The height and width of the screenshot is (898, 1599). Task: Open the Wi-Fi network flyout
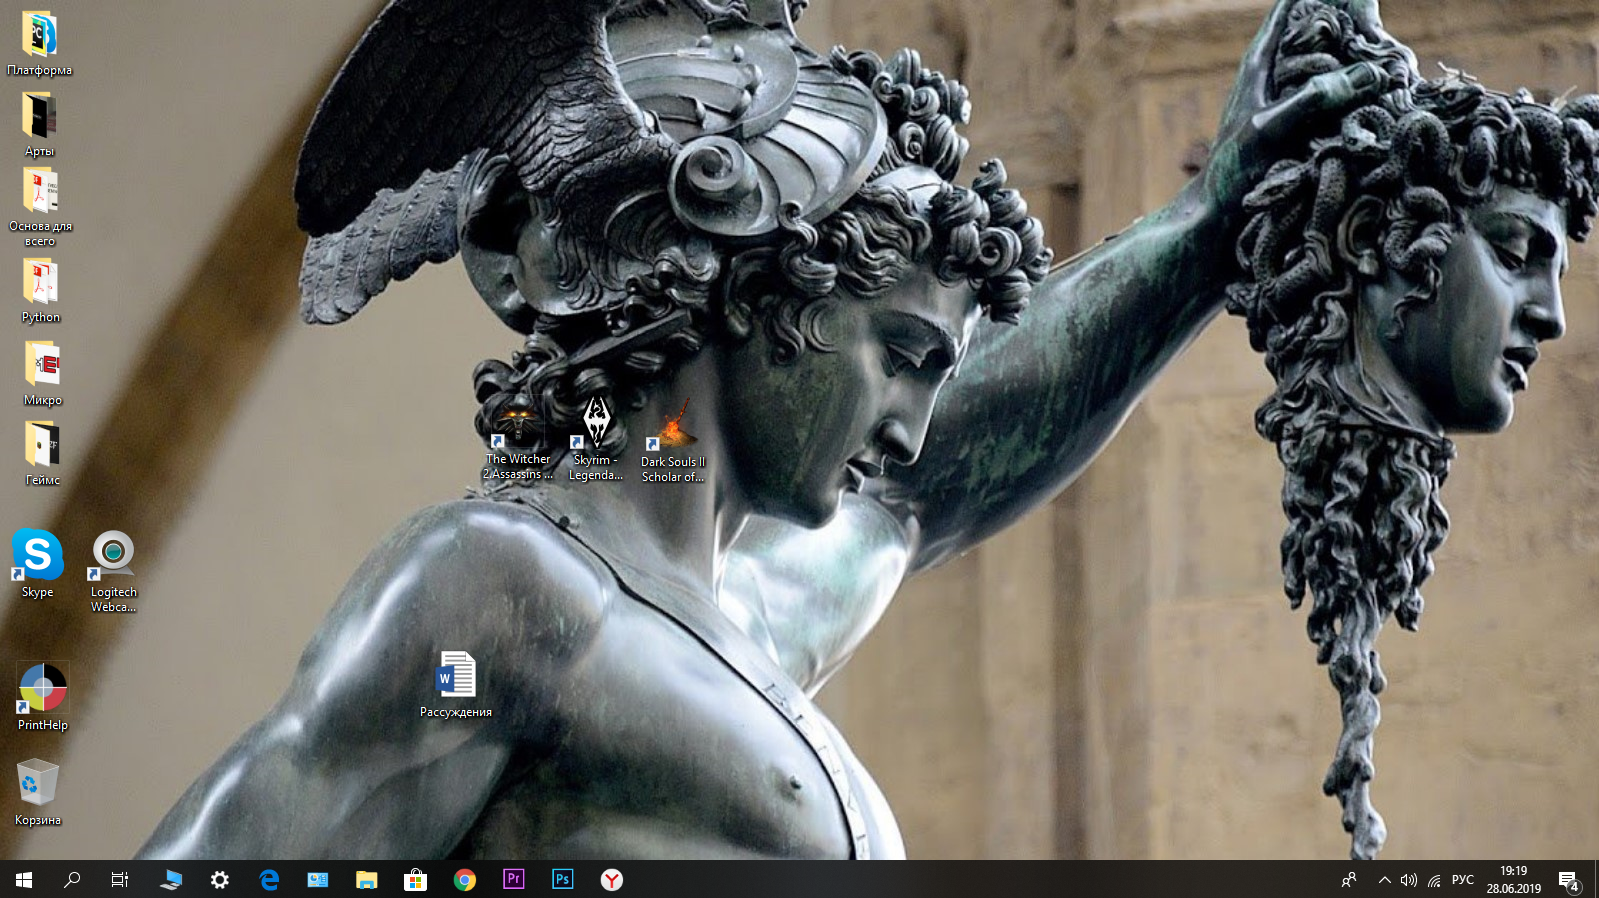click(x=1434, y=880)
